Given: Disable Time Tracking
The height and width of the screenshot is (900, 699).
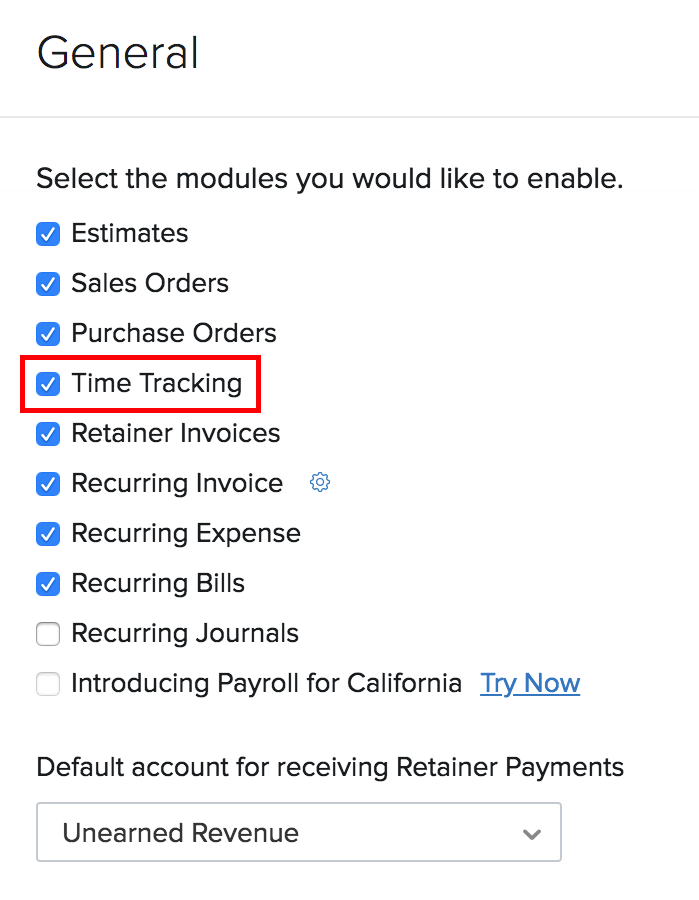Looking at the screenshot, I should 48,384.
